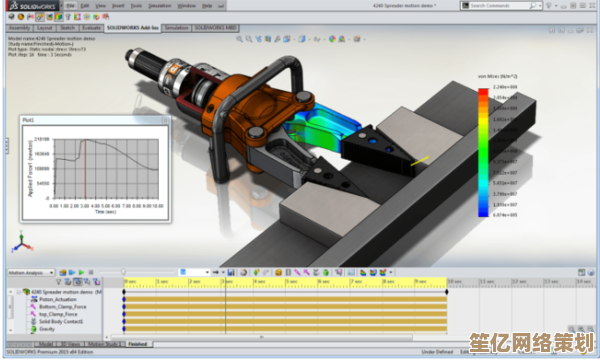Select Piston_Actuation in the motion tree
Image resolution: width=600 pixels, height=361 pixels.
pos(58,299)
